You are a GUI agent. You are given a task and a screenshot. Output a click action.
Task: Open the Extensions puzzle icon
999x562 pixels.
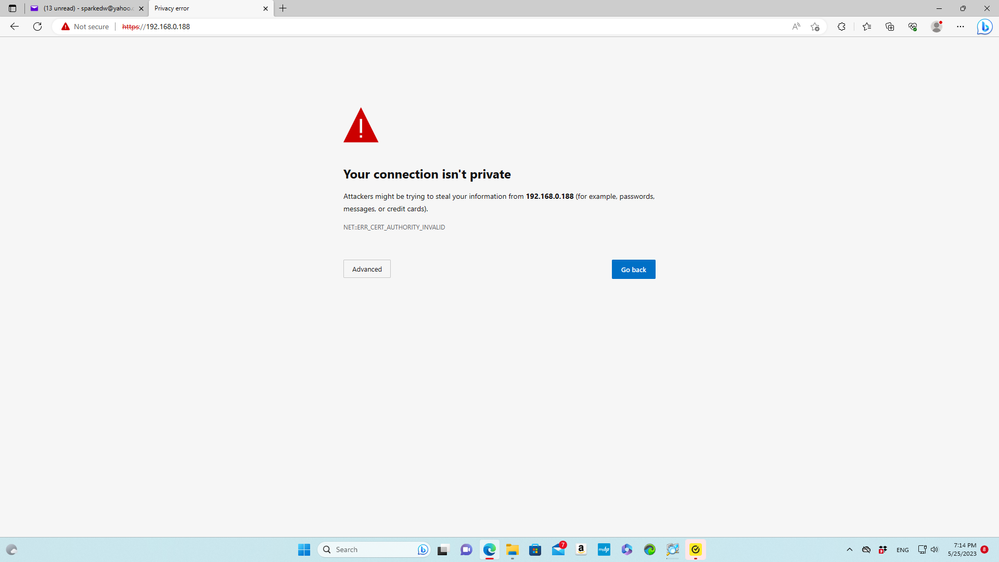(842, 27)
